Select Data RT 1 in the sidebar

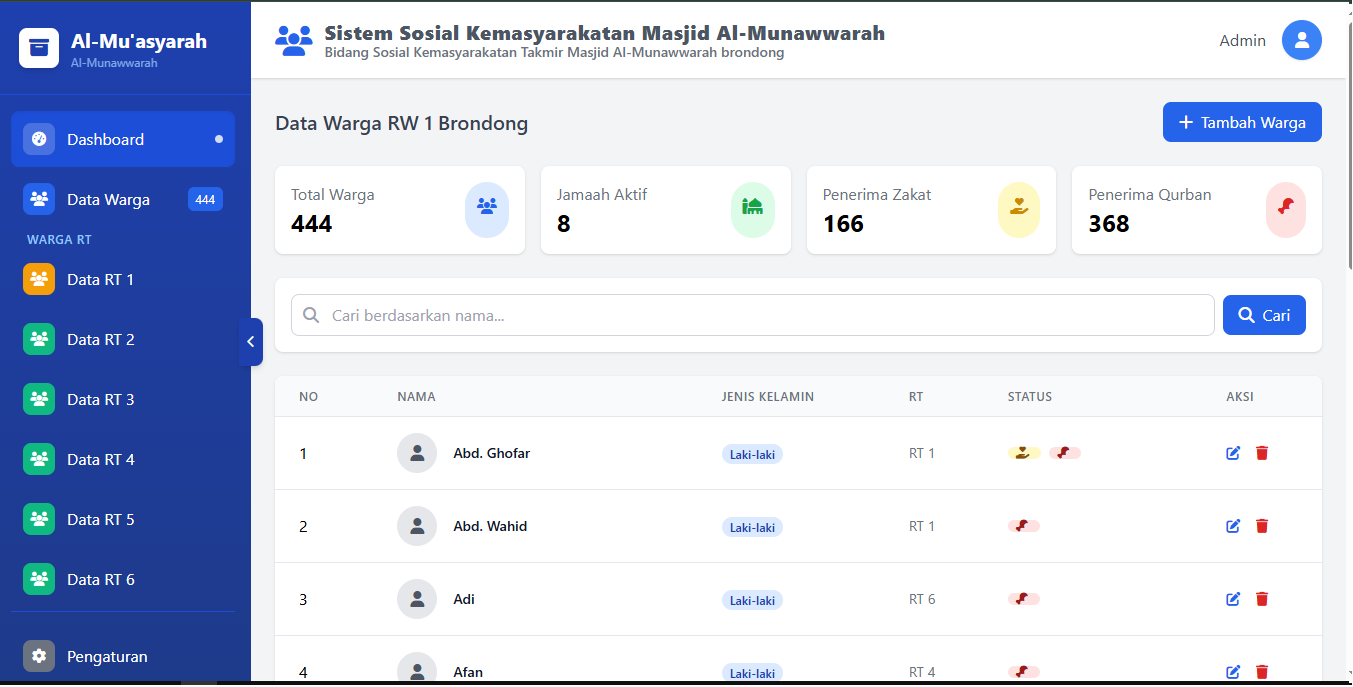[100, 280]
